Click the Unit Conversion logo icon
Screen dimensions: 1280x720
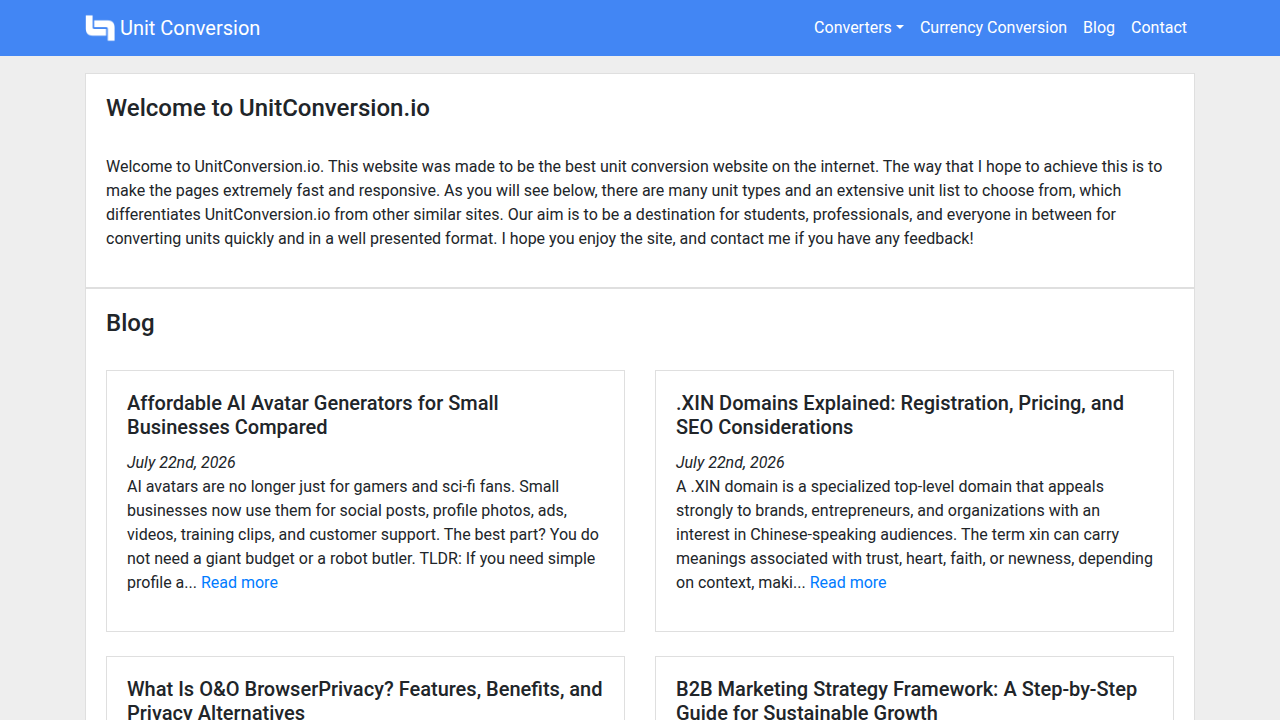pos(100,28)
